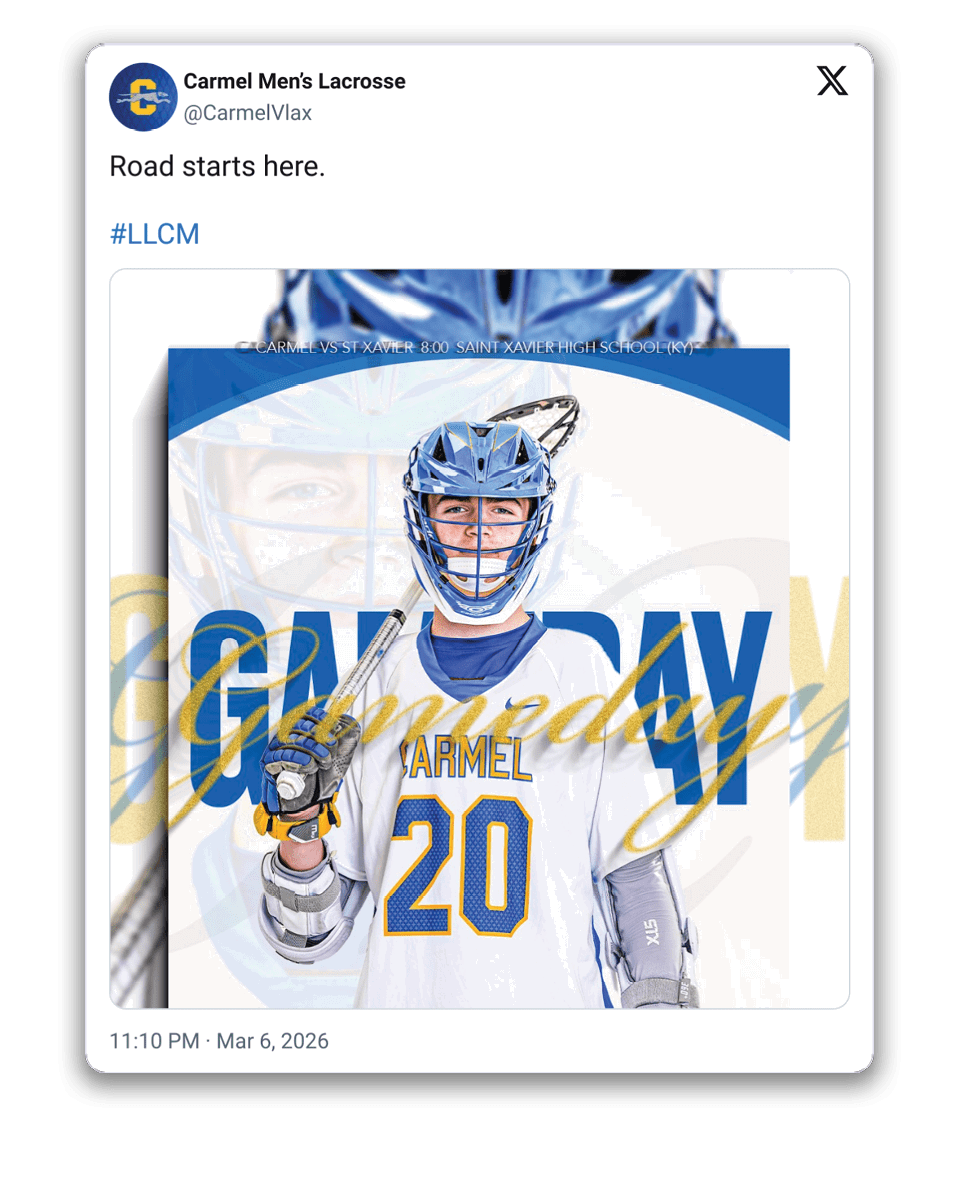Viewport: 959px width, 1193px height.
Task: Open the Gameday poster image
Action: pos(480,639)
